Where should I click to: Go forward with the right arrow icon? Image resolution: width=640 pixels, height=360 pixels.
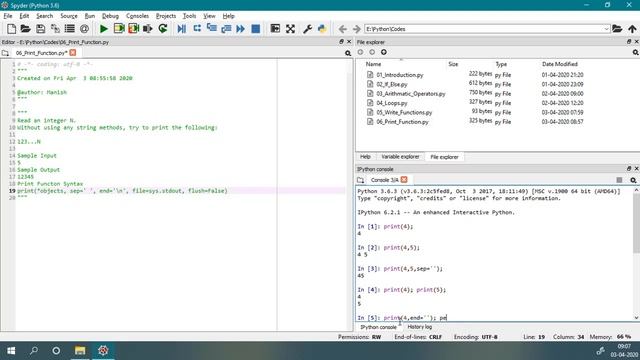[x=356, y=29]
